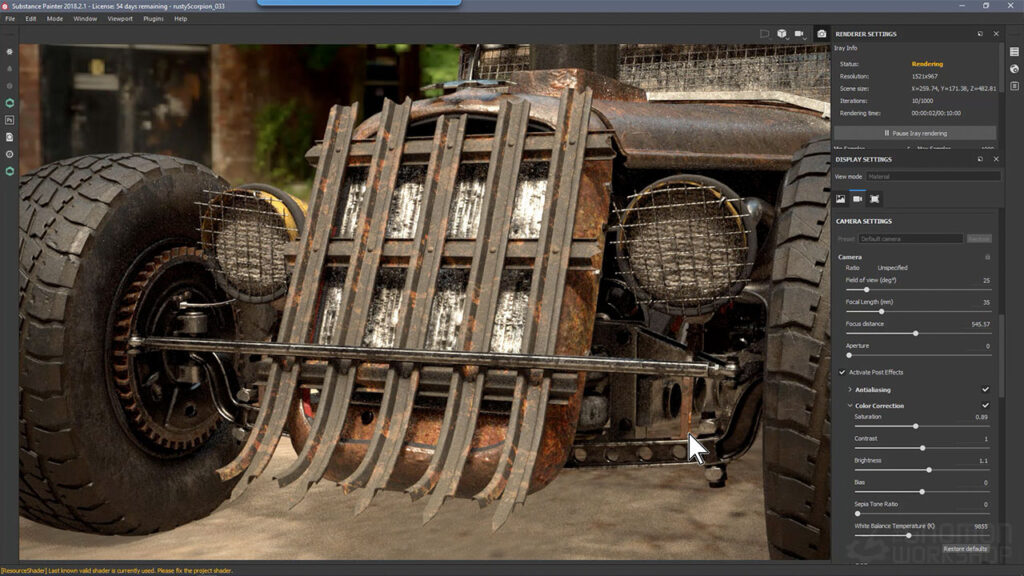
Task: Click the dimmed triangle icon in left toolbar
Action: 9,69
